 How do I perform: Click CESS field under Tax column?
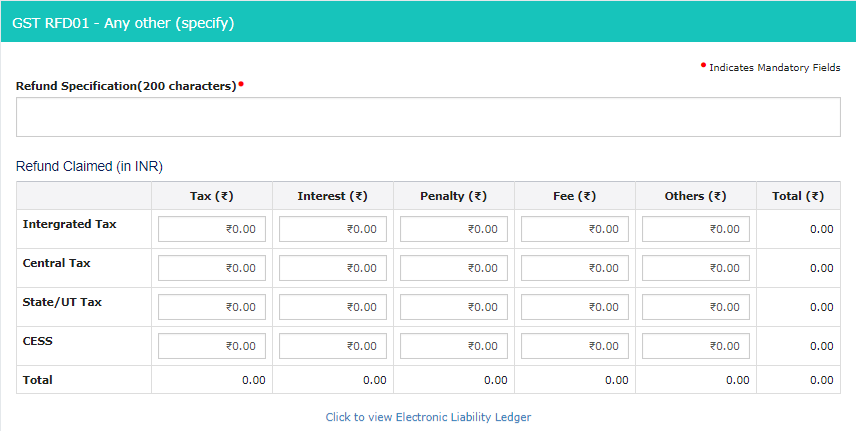[x=212, y=346]
